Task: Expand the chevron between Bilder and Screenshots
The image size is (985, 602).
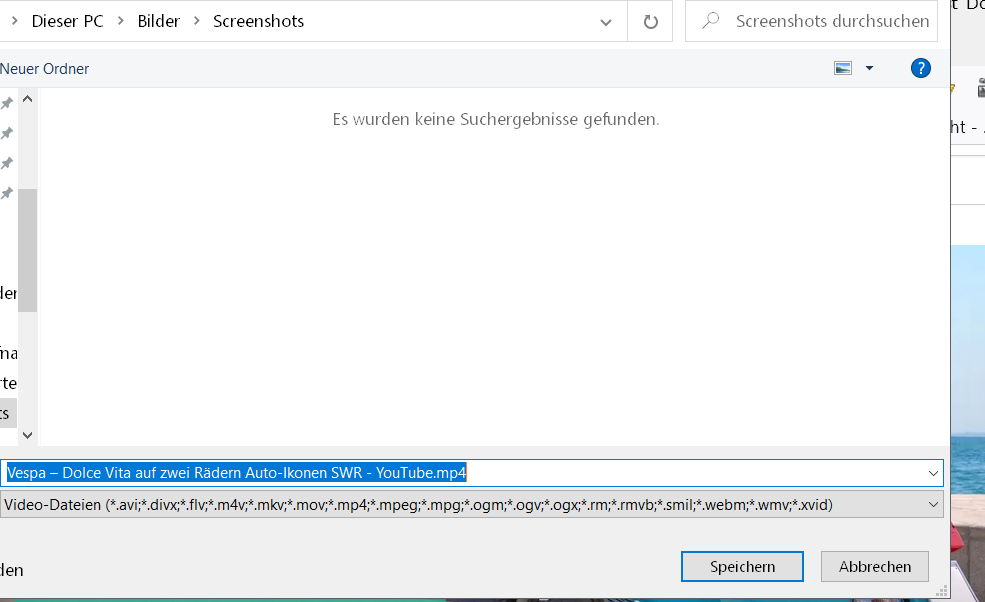Action: point(196,21)
